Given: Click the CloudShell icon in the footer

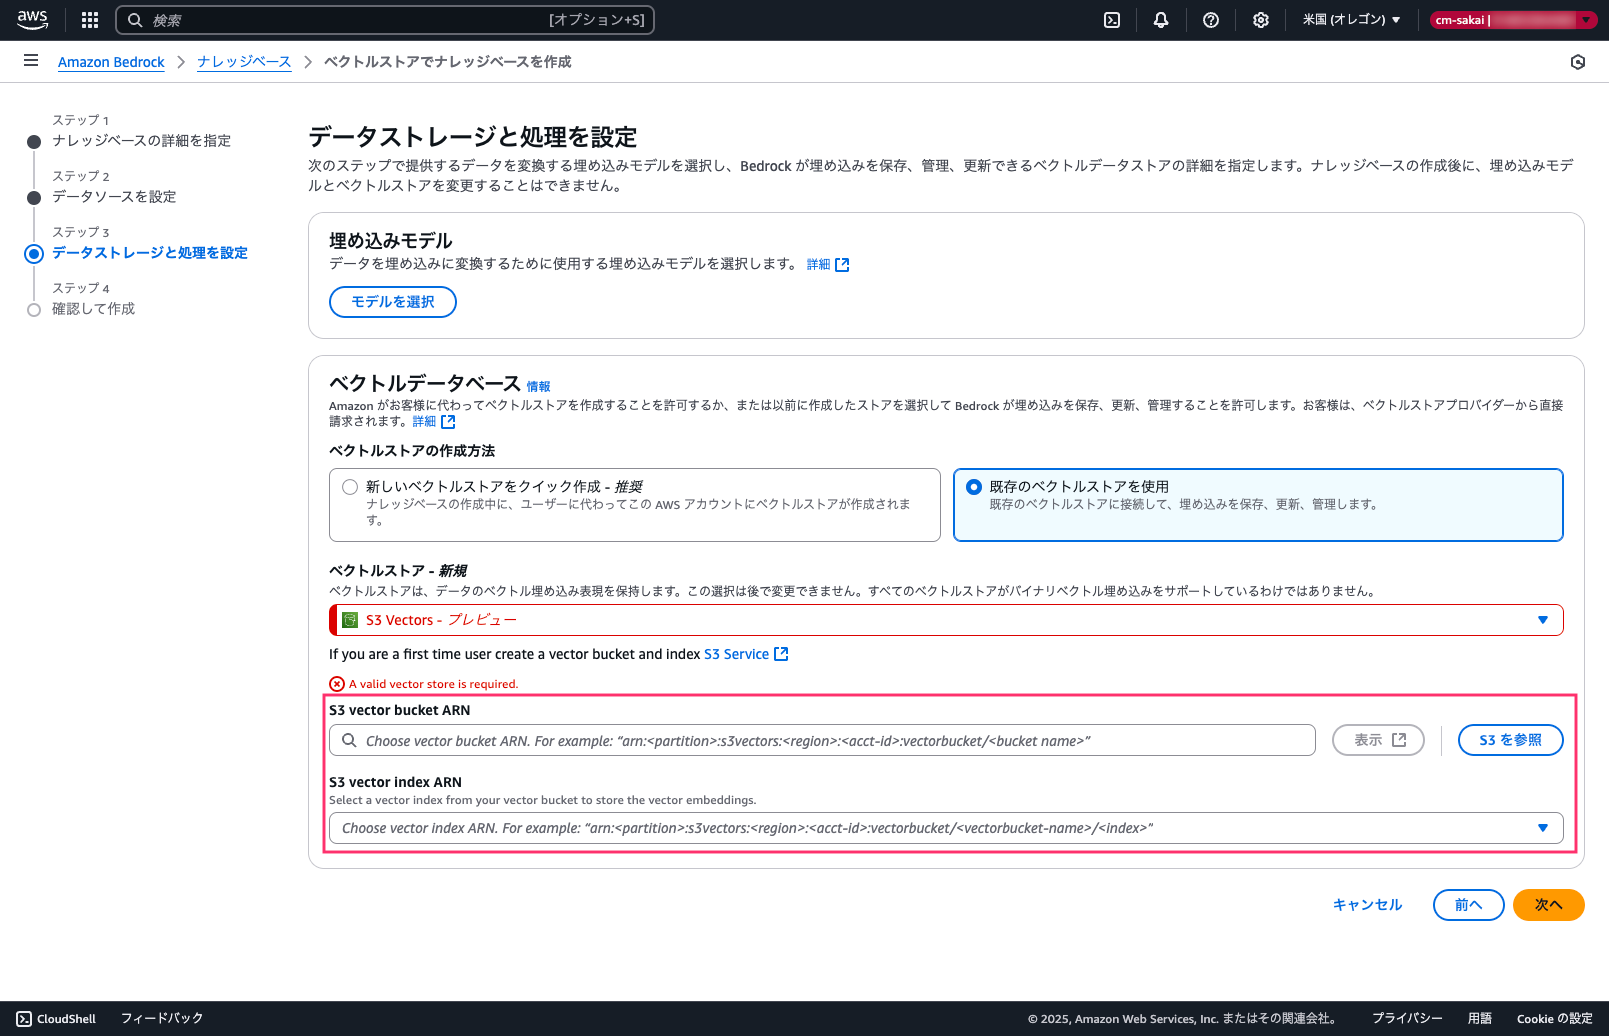Looking at the screenshot, I should pyautogui.click(x=24, y=1019).
